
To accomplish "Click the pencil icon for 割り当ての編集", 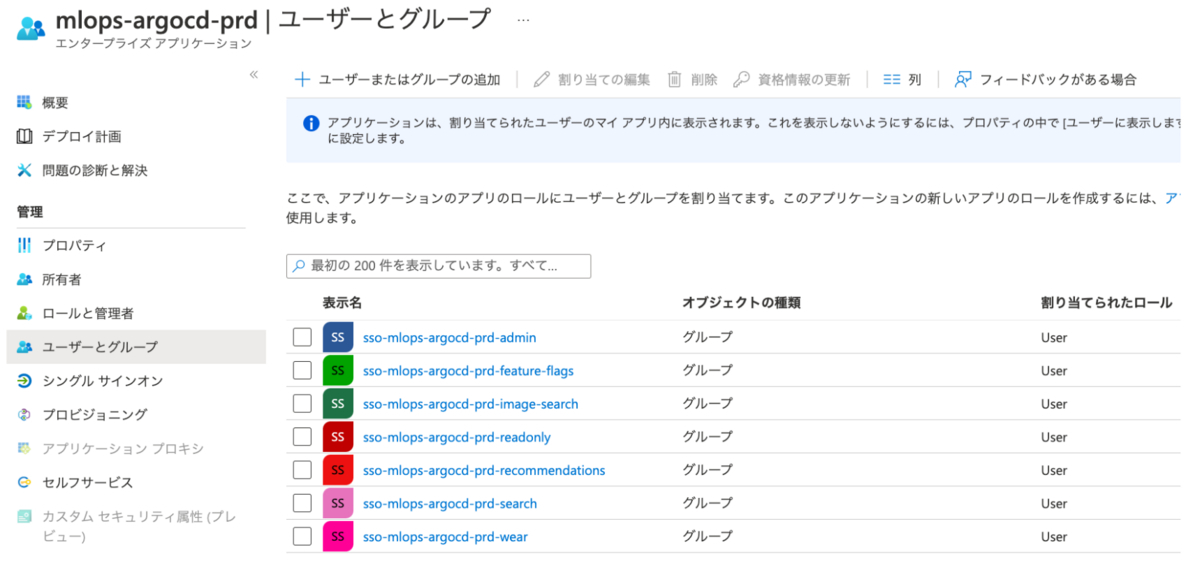I will pos(542,79).
